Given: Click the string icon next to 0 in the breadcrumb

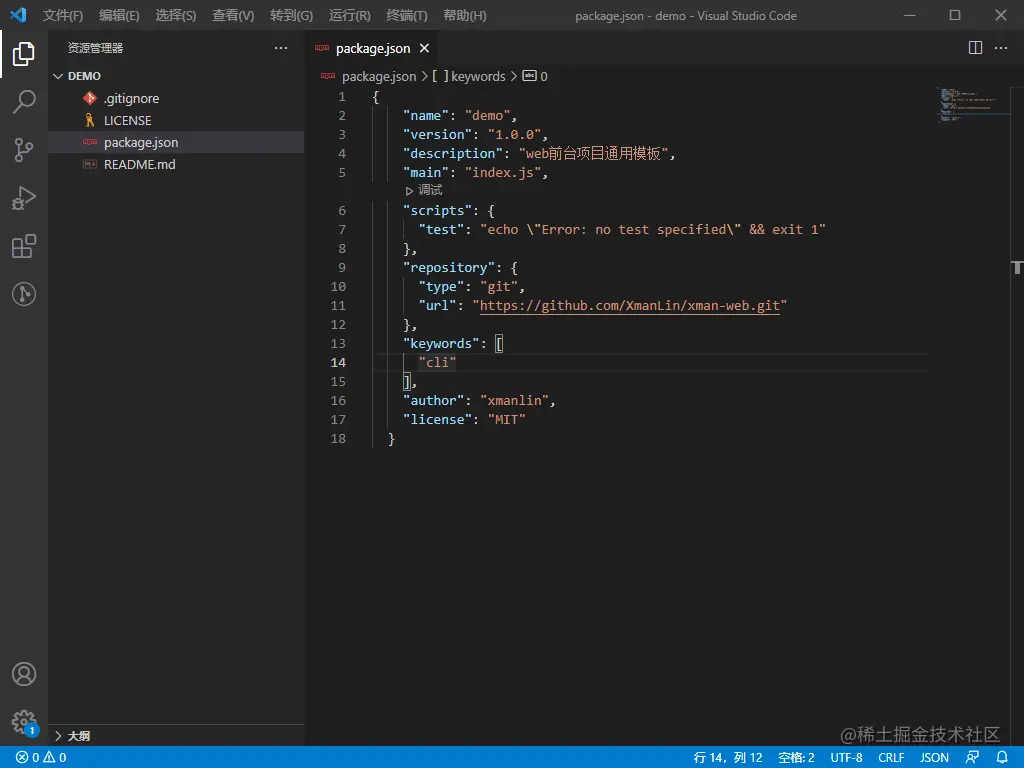Looking at the screenshot, I should [529, 76].
